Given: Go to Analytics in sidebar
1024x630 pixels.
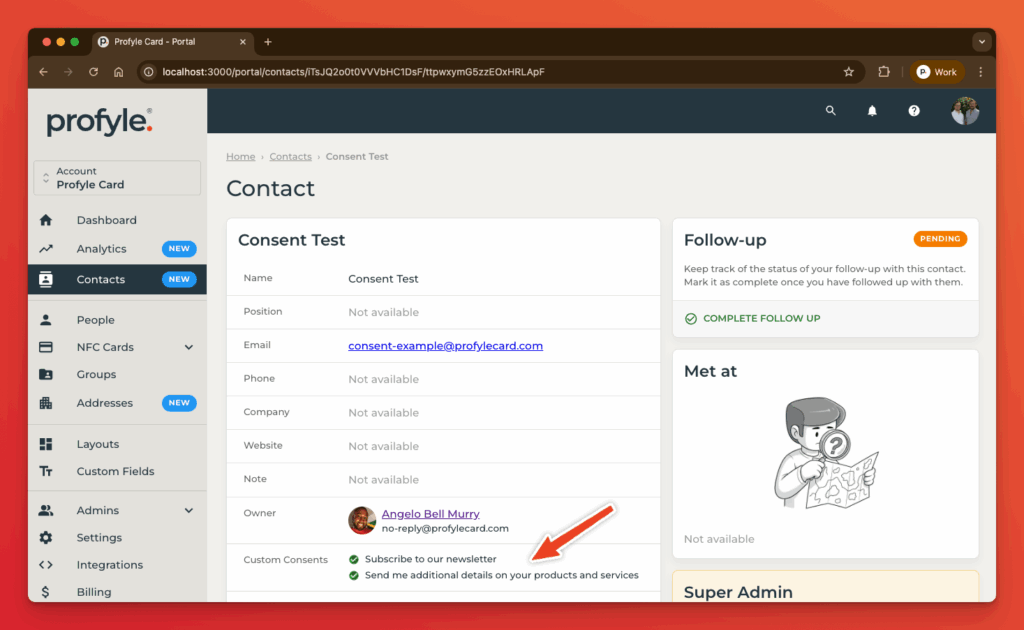Looking at the screenshot, I should point(101,249).
